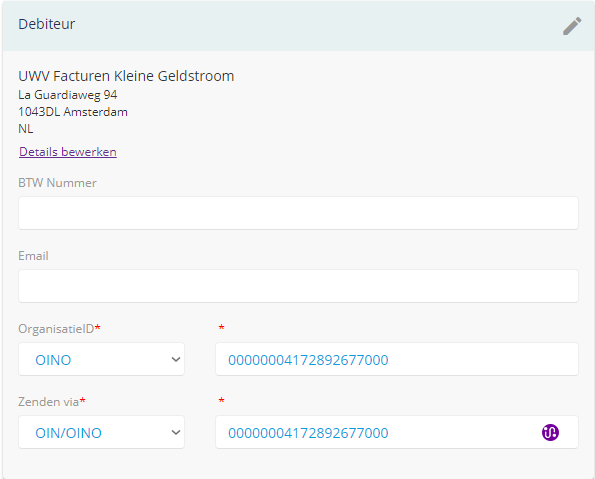This screenshot has width=595, height=479.
Task: Click the Email field label
Action: (x=33, y=256)
